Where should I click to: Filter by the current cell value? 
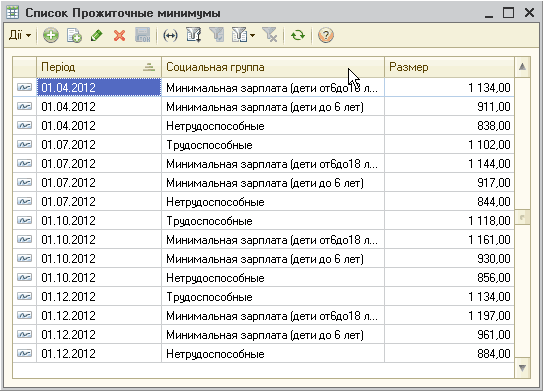pyautogui.click(x=217, y=35)
